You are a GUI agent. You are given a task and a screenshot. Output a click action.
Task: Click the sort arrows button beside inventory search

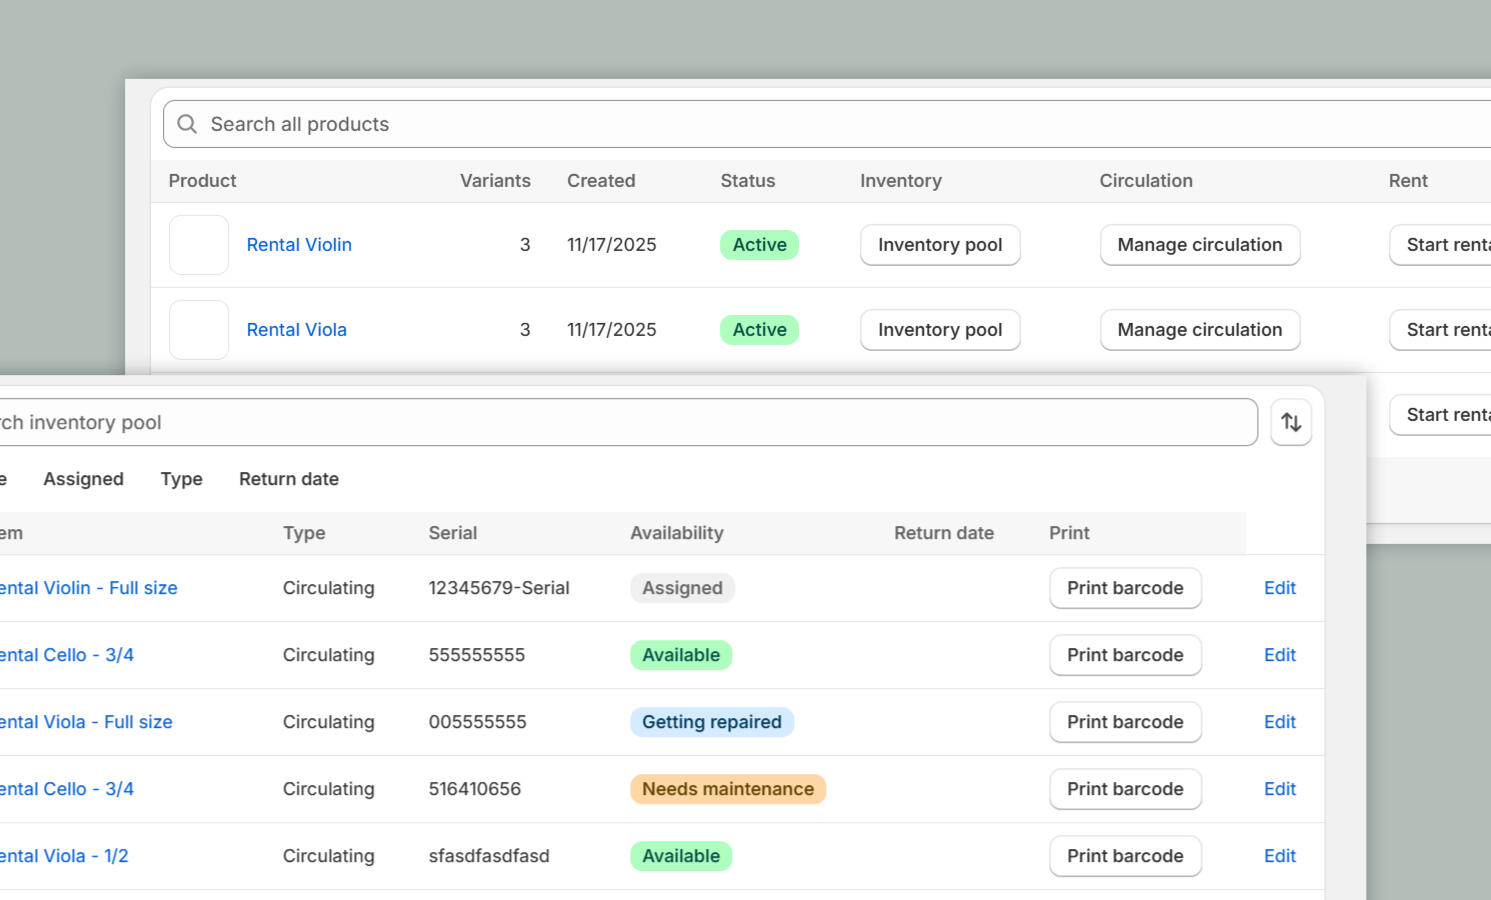tap(1291, 422)
